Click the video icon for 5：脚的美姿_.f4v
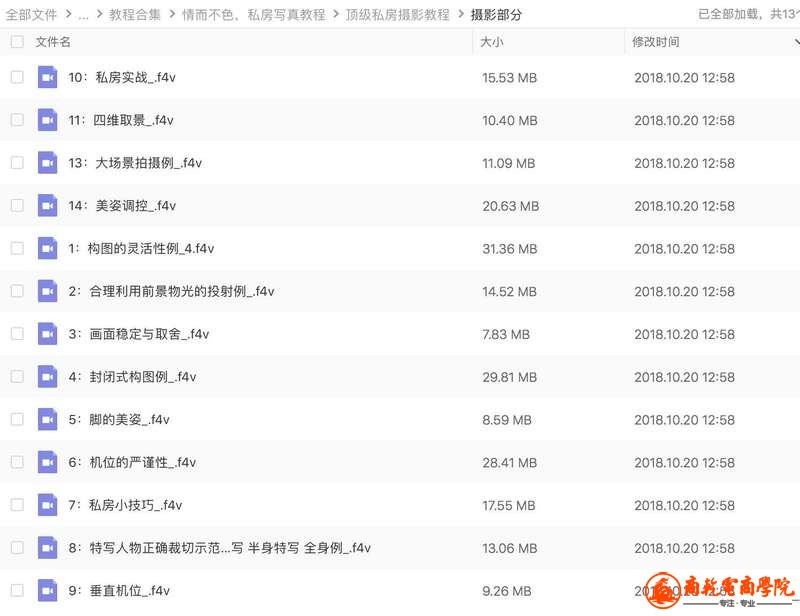Image resolution: width=800 pixels, height=616 pixels. point(47,420)
